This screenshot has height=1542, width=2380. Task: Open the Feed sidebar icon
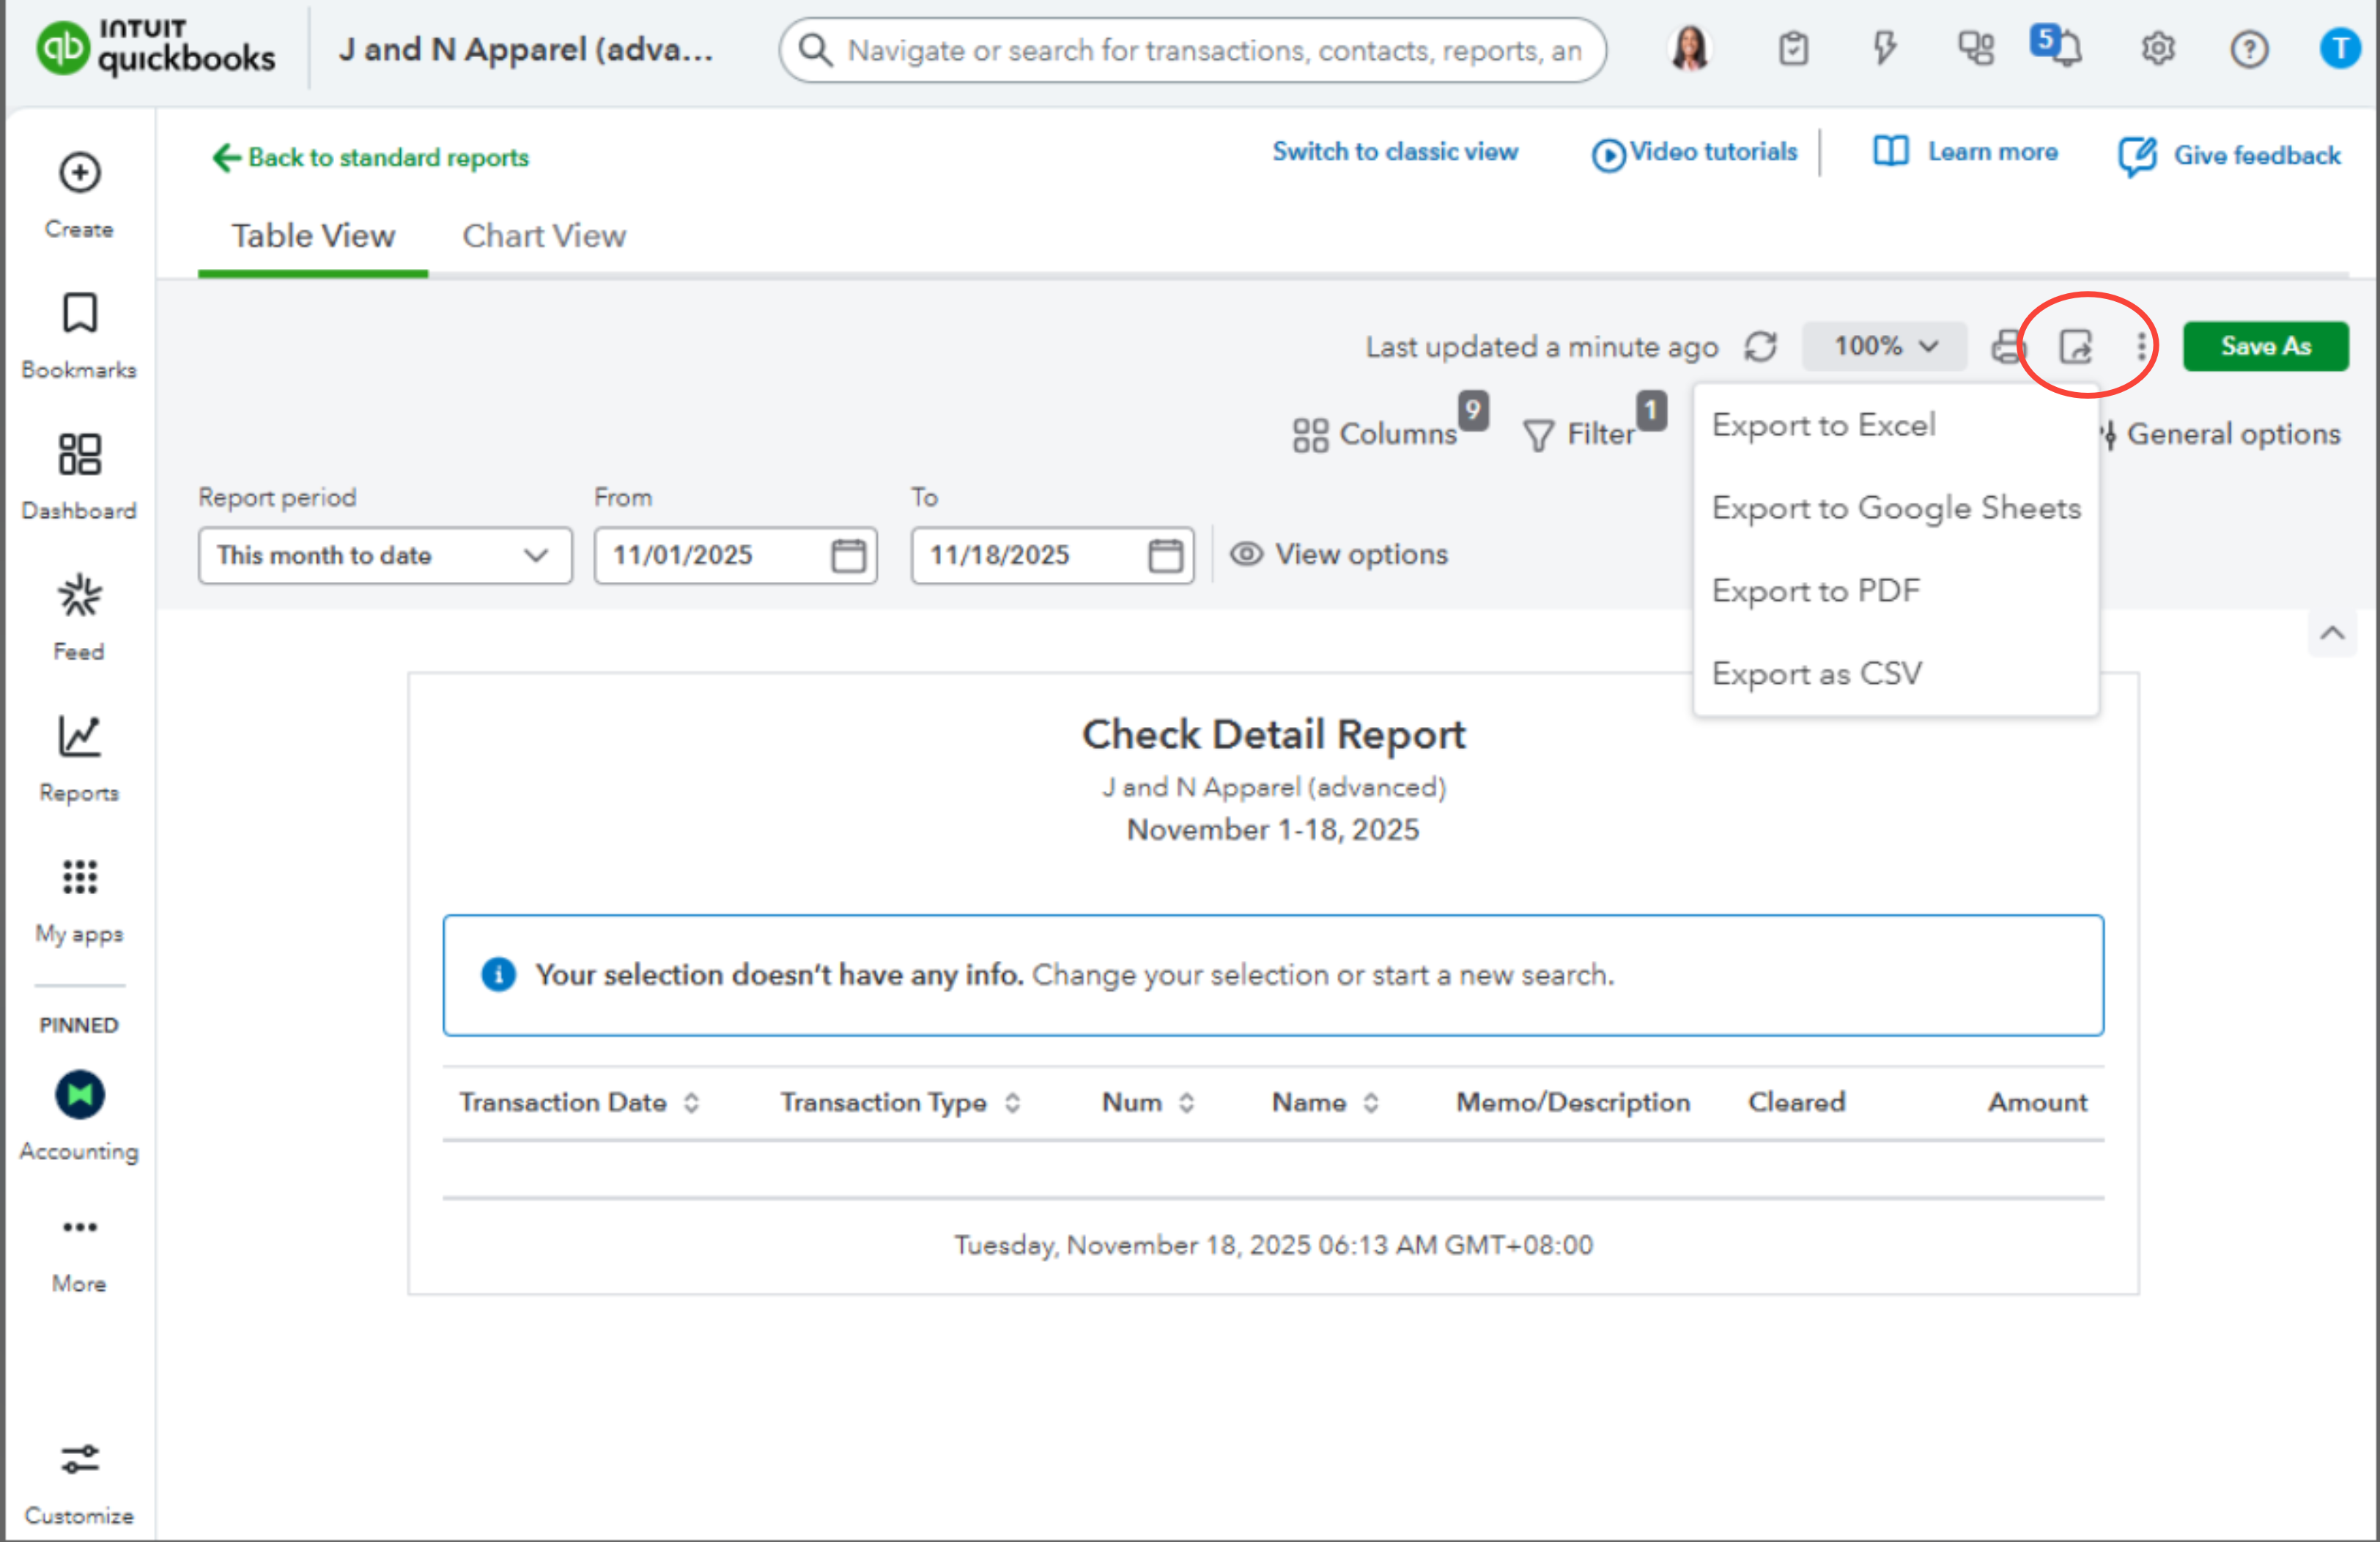(x=79, y=596)
